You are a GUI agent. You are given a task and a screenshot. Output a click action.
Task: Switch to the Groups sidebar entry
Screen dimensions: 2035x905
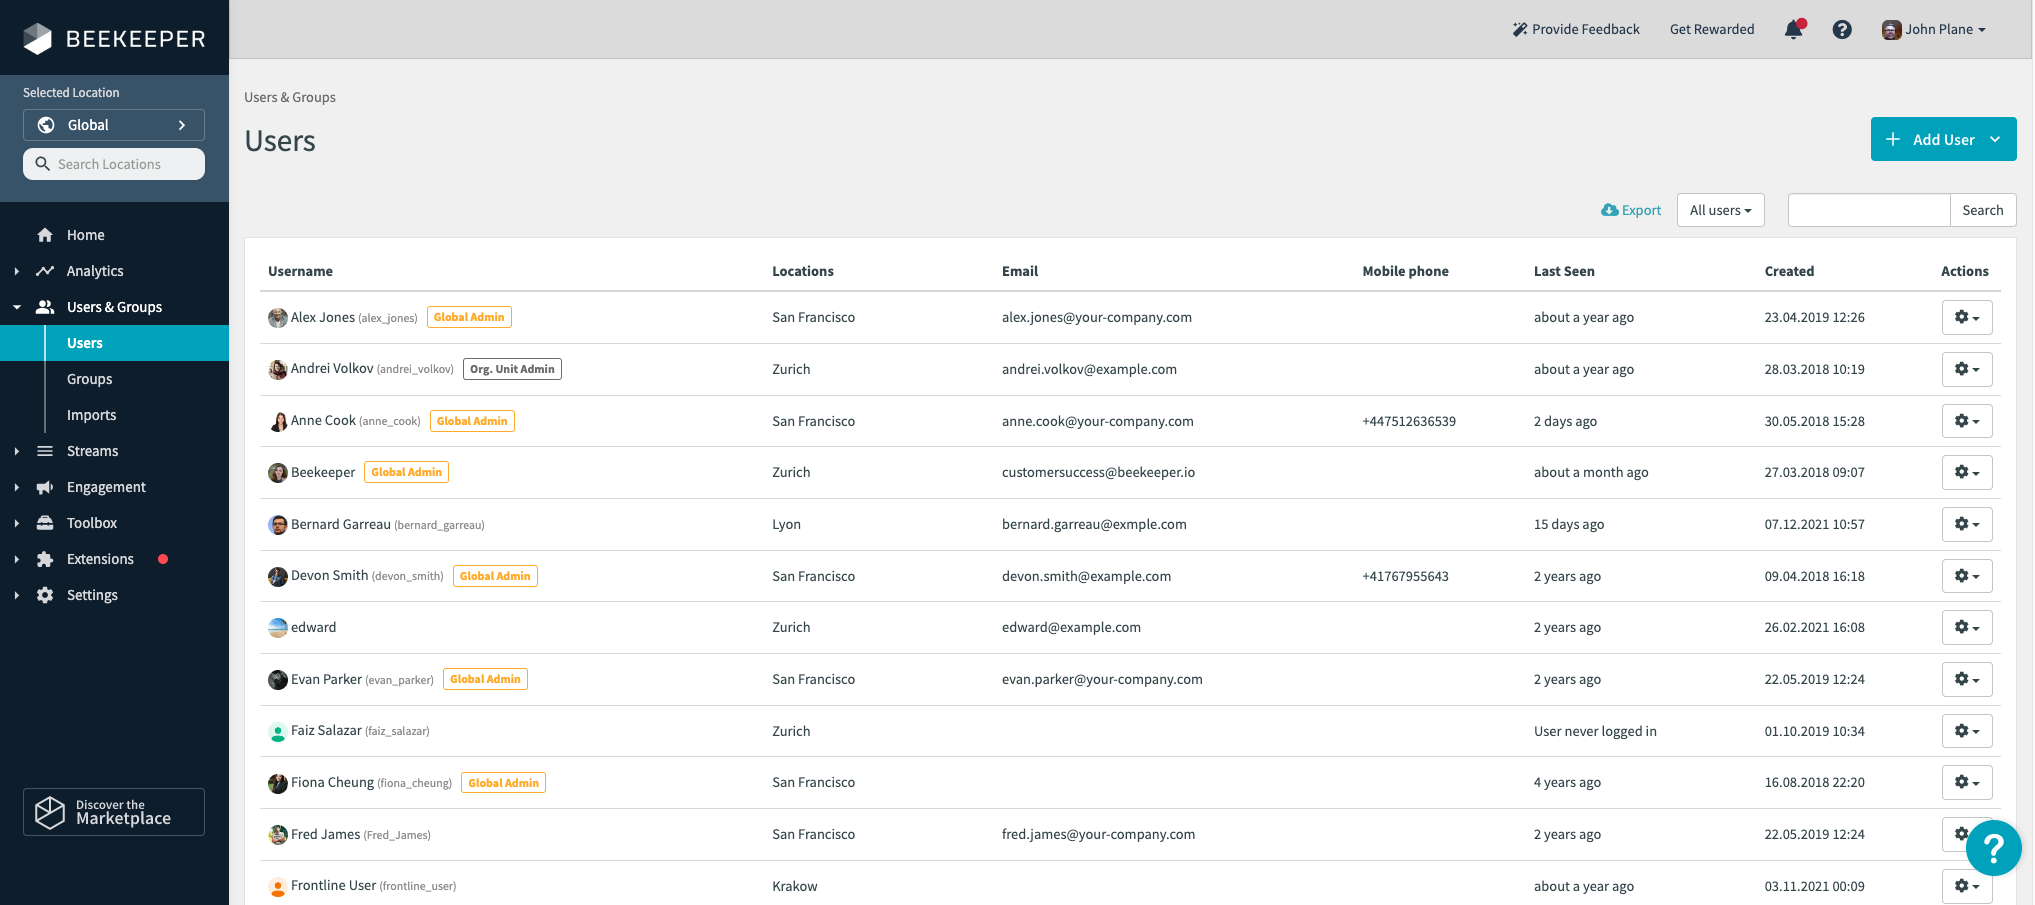pyautogui.click(x=89, y=379)
